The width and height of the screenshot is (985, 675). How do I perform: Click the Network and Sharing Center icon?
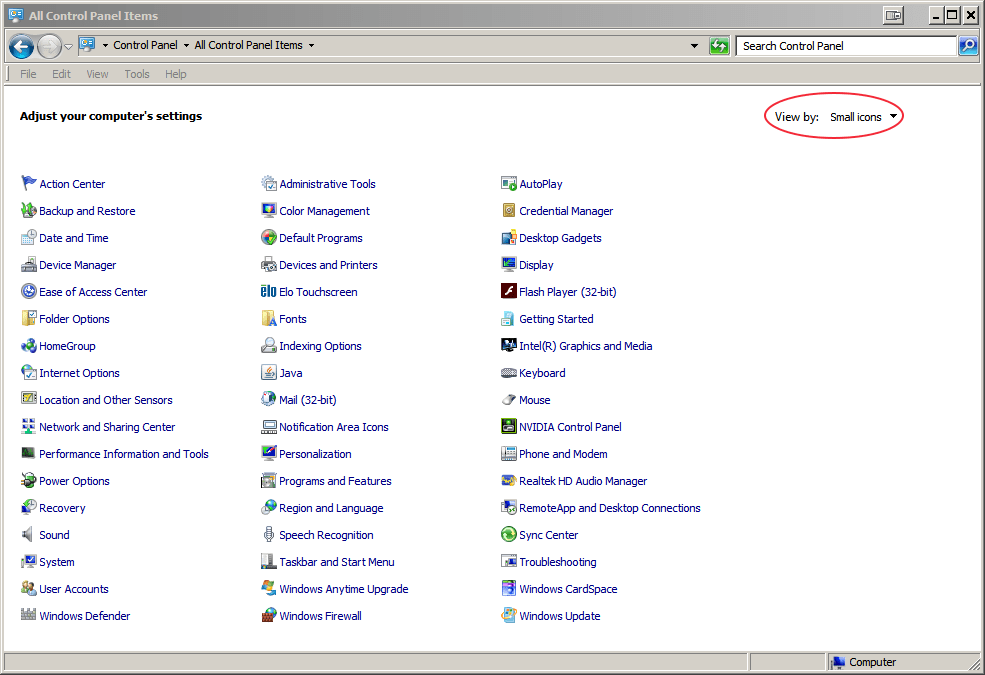(28, 426)
